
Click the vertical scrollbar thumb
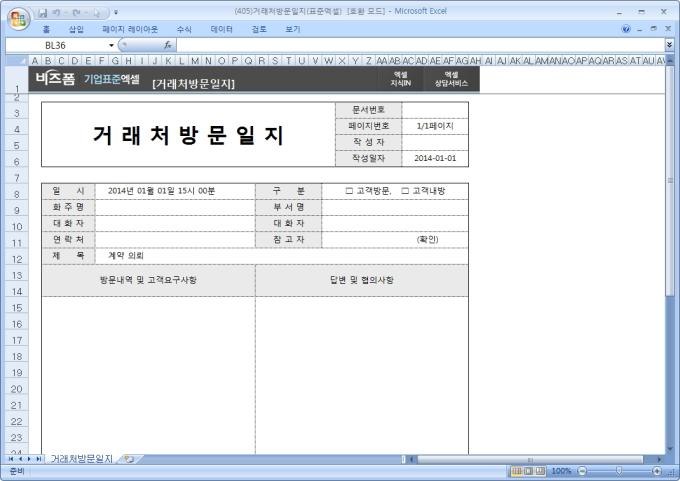pos(670,180)
